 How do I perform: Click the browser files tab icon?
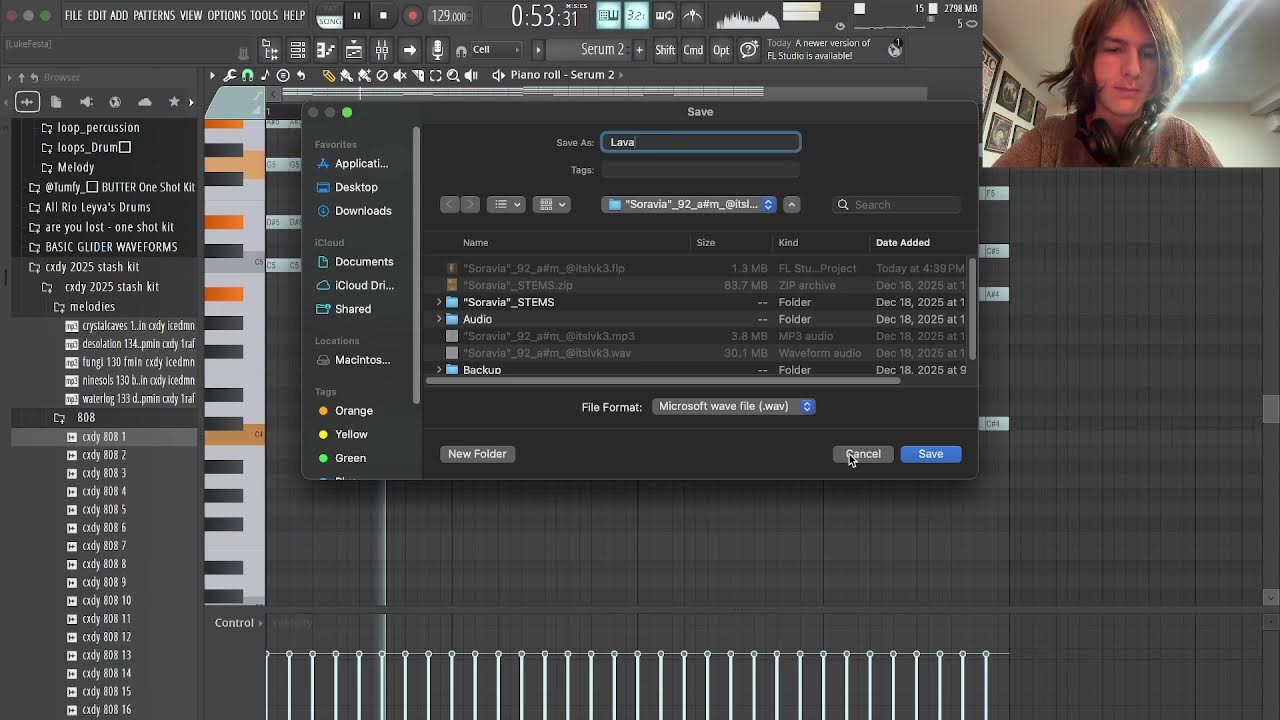pos(56,101)
